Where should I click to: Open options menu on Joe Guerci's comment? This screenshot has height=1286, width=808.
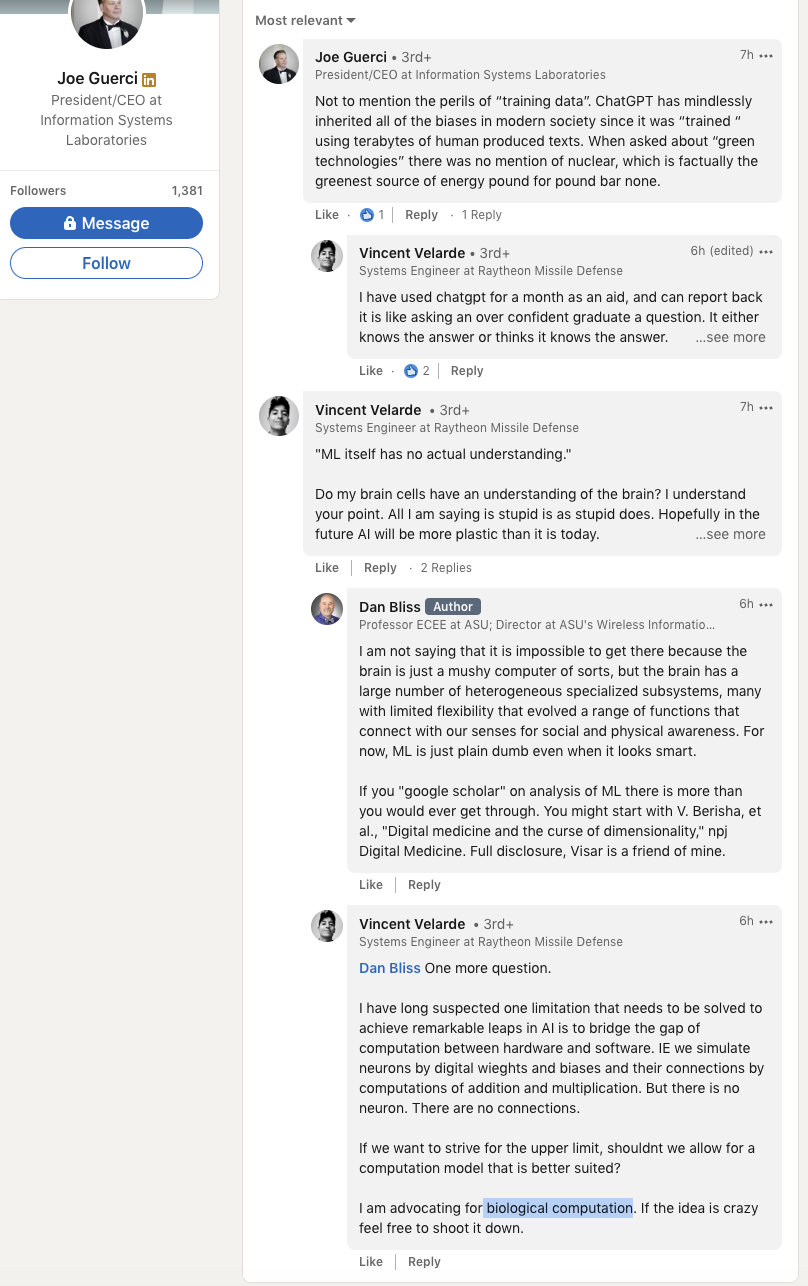(766, 56)
